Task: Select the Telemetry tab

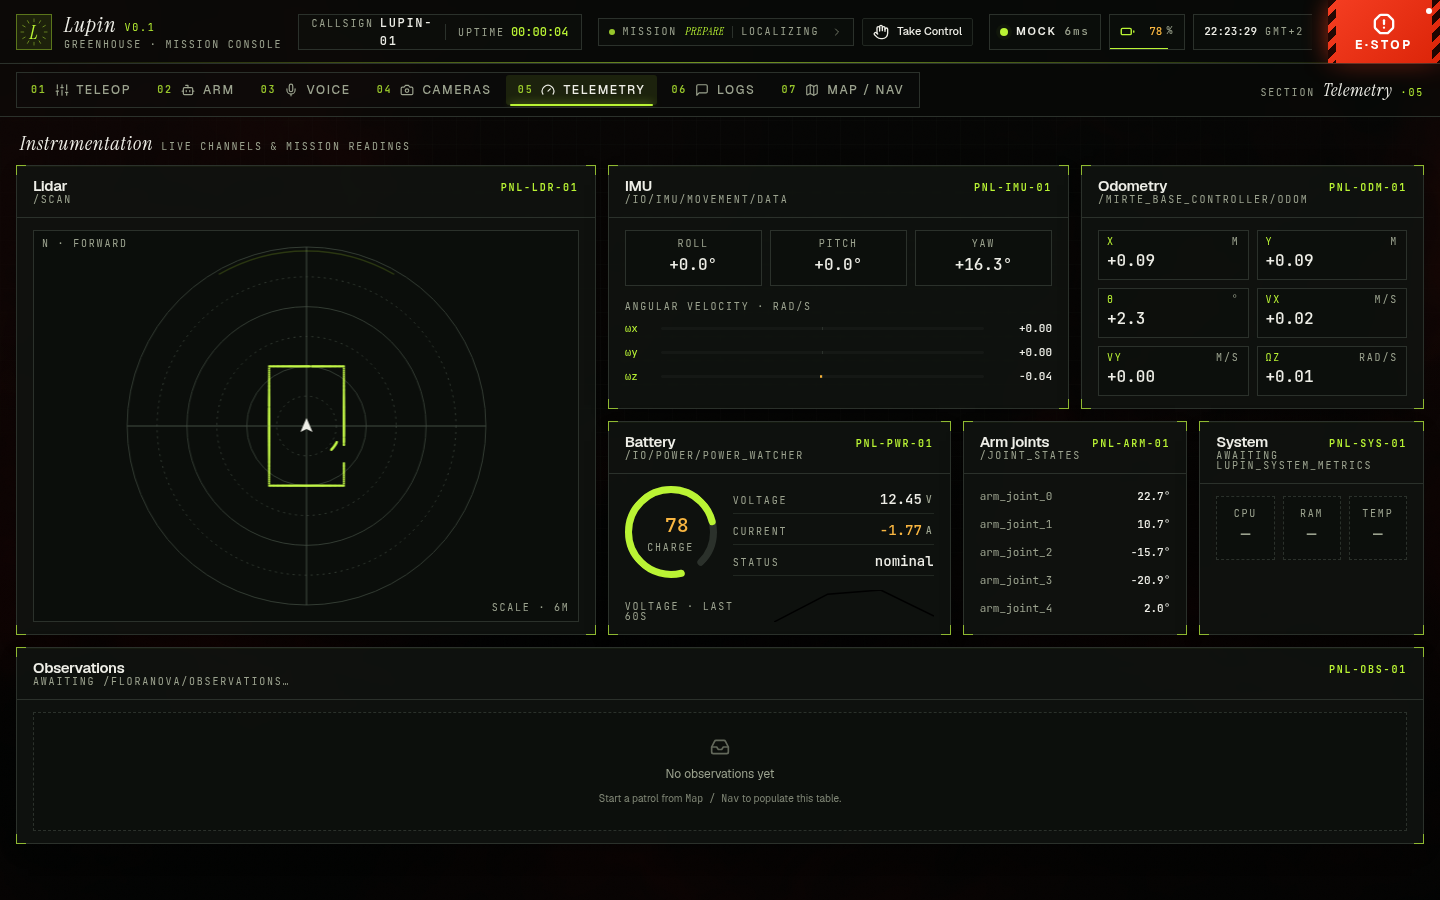Action: click(x=581, y=90)
